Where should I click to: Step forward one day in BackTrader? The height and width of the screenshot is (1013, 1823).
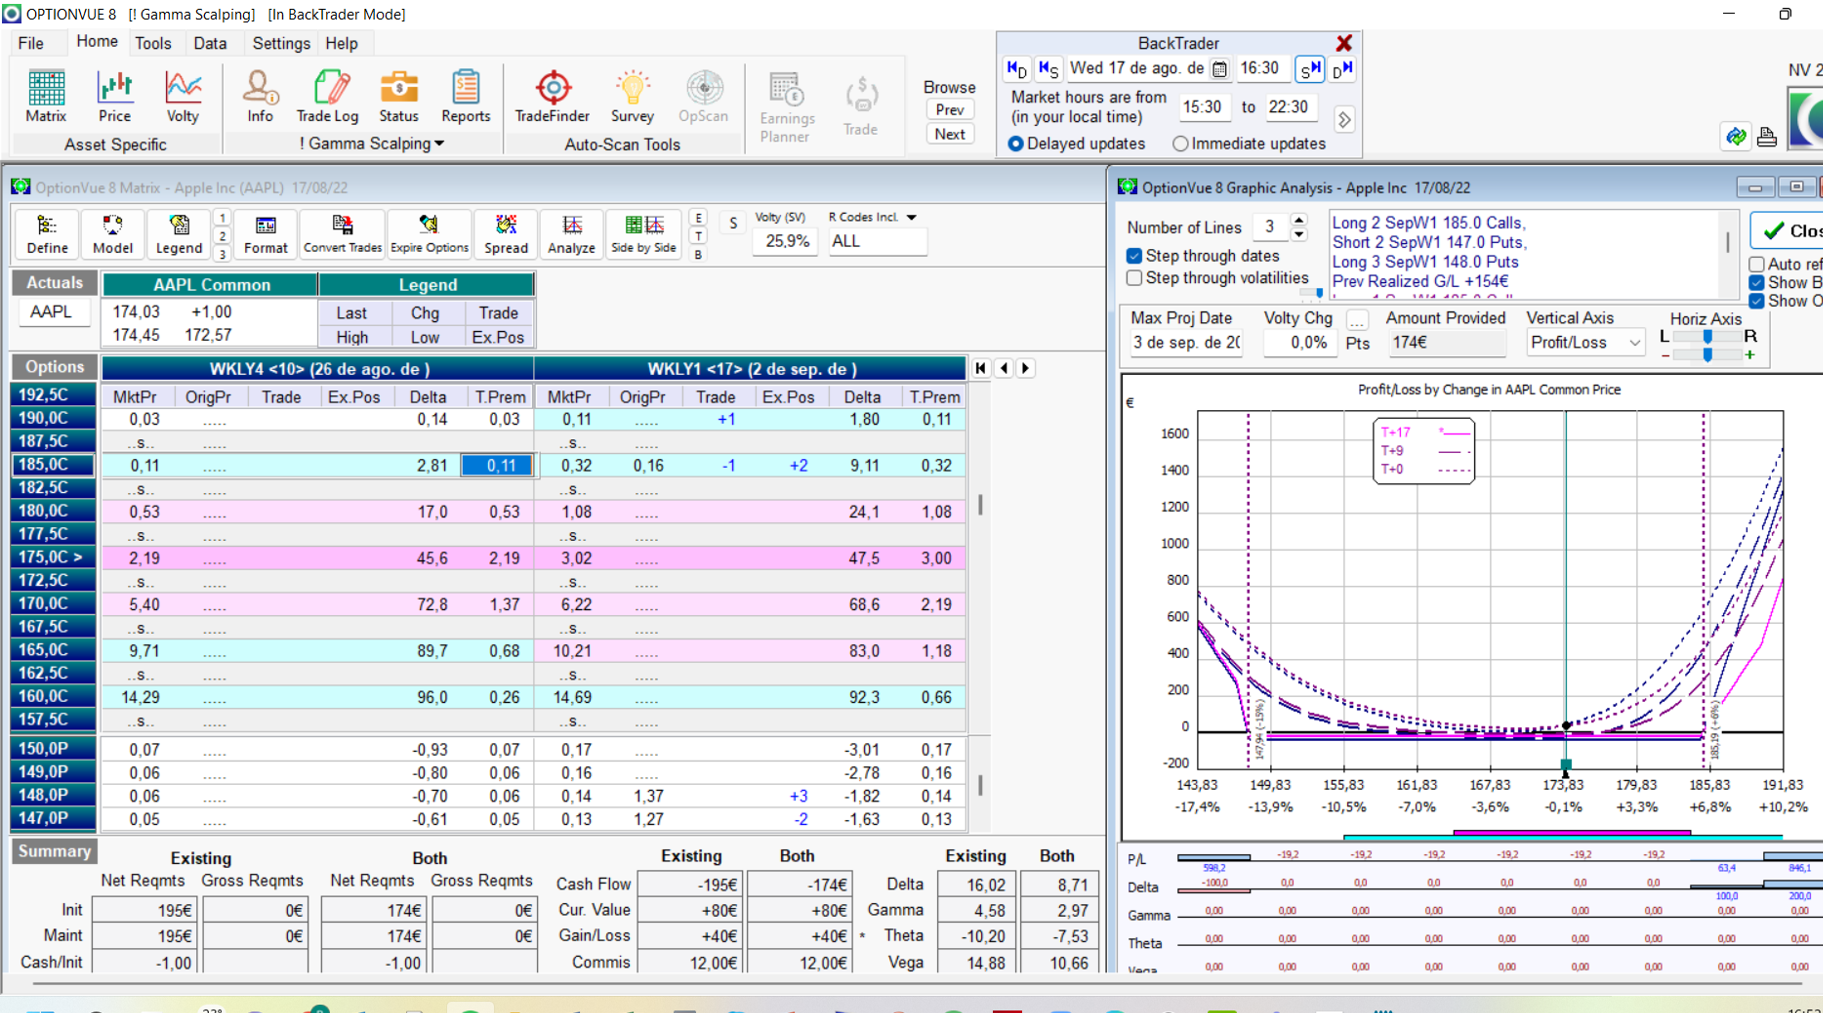1342,69
